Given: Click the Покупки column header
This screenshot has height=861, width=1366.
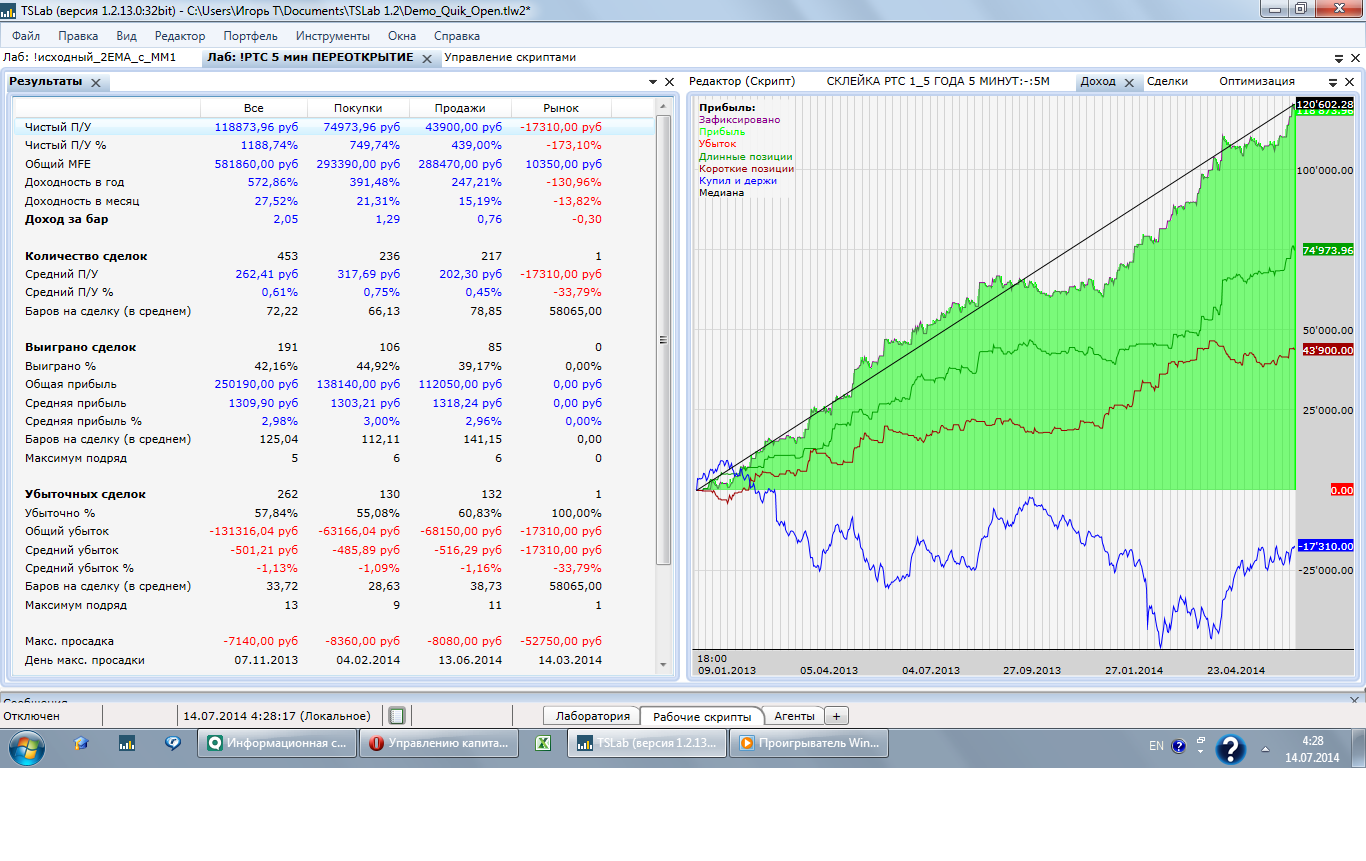Looking at the screenshot, I should tap(357, 108).
